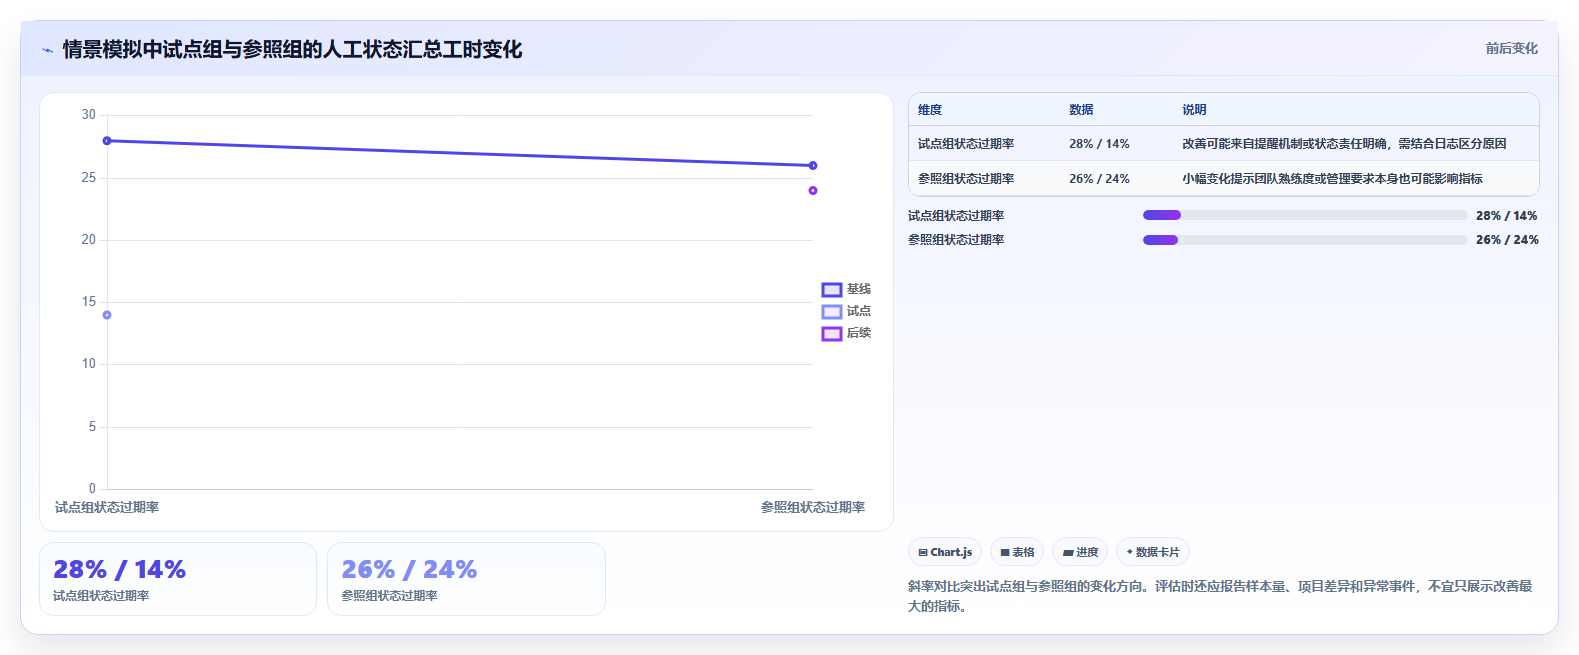Screen dimensions: 1579x655
Task: Click the baseline data point at value 26
Action: (x=813, y=166)
